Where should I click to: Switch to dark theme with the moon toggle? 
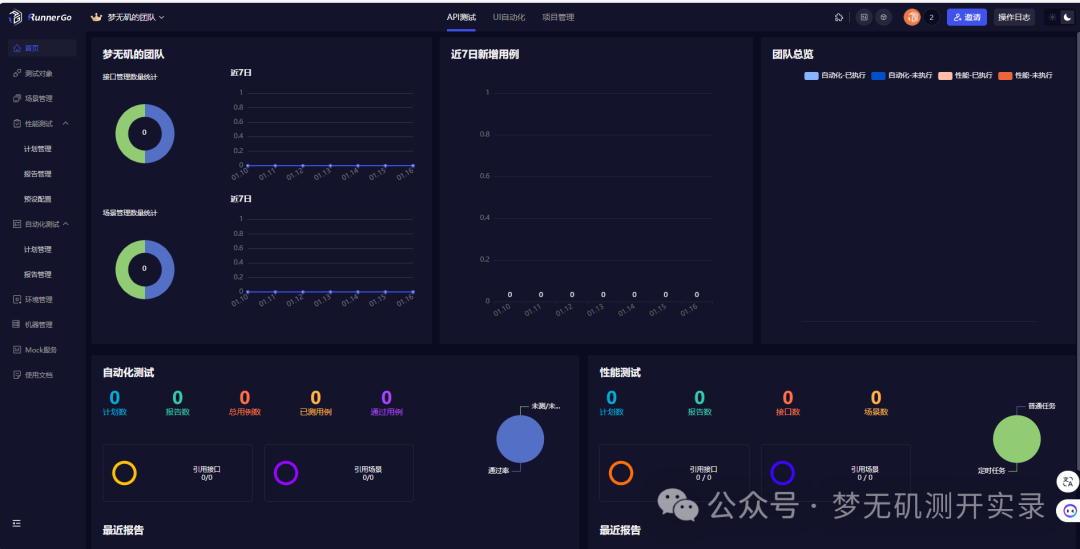click(1068, 17)
